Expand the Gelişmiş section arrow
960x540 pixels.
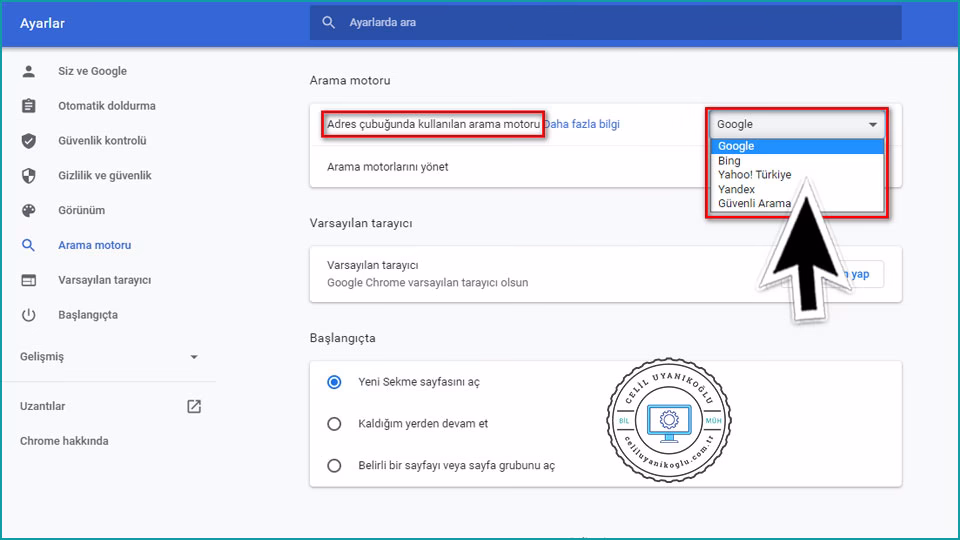(x=194, y=357)
